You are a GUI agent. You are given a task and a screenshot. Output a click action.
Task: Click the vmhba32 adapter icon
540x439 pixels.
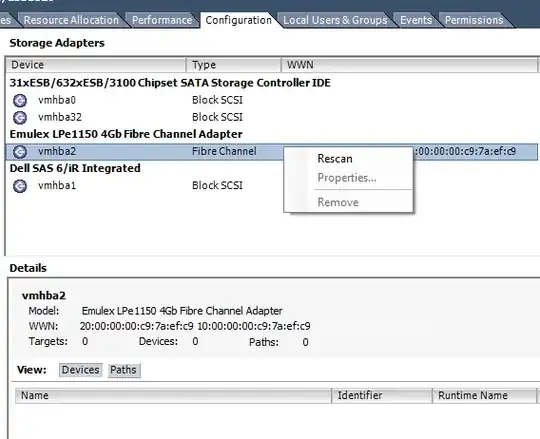(20, 117)
